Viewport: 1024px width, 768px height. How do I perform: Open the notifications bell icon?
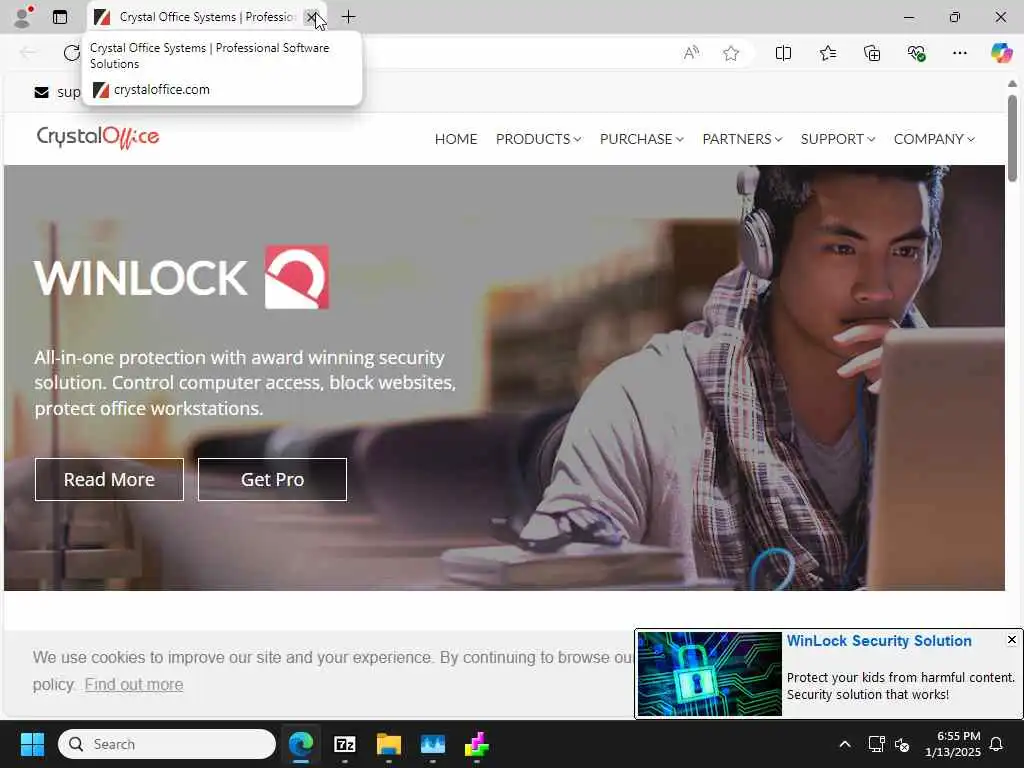[x=997, y=744]
